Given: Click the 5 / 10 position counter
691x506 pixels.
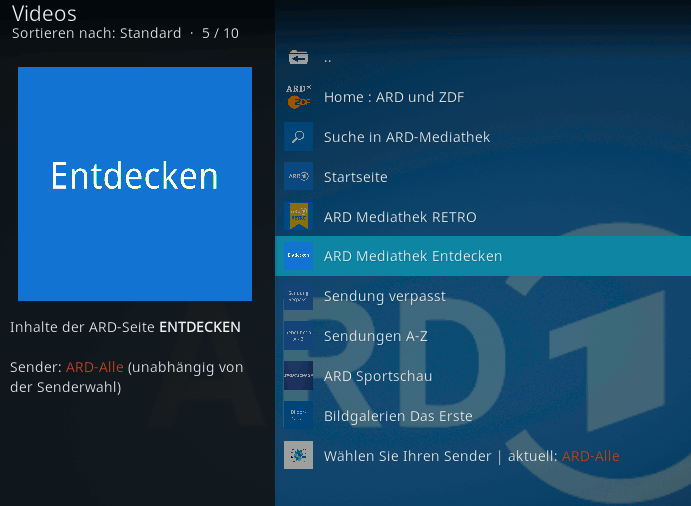Looking at the screenshot, I should [x=220, y=33].
